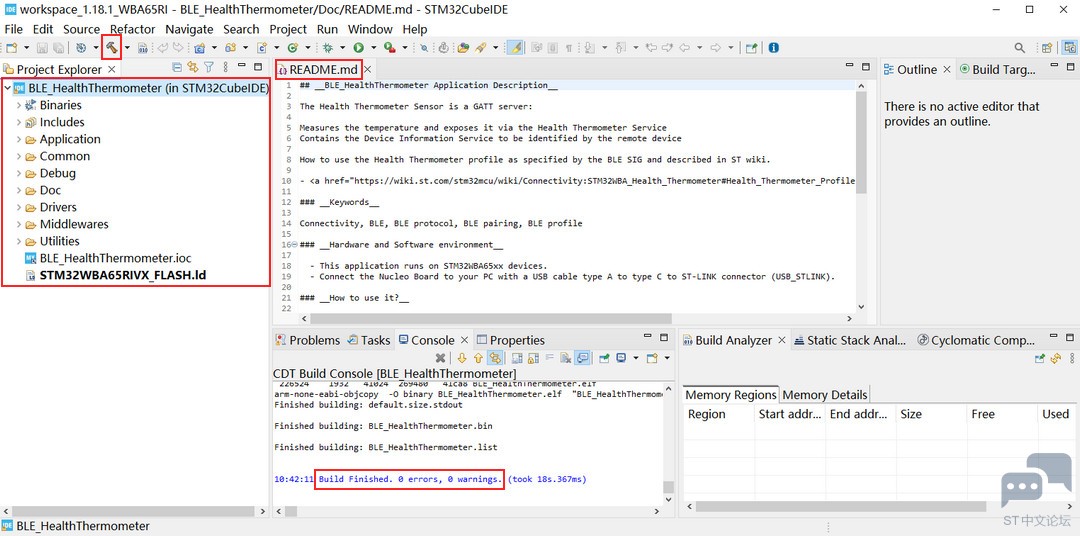This screenshot has height=536, width=1080.
Task: Toggle the active C/C++ perspective button at the right end of the toolbar
Action: click(1070, 48)
